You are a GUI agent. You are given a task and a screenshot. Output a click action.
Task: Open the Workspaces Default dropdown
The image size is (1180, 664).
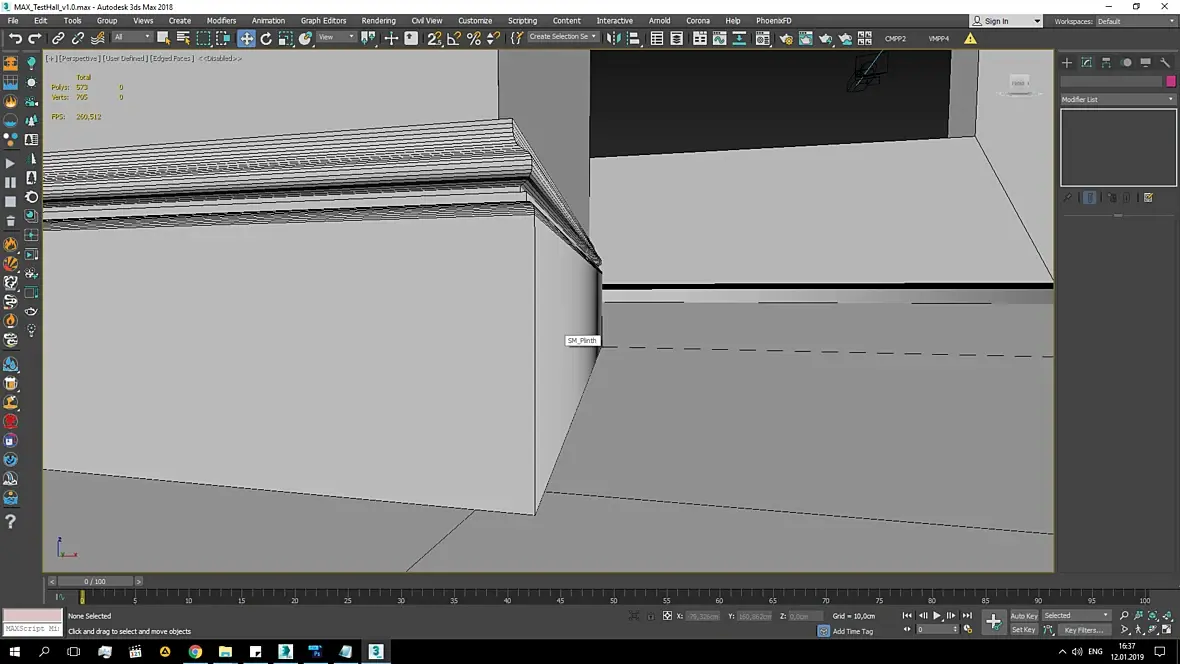(x=1133, y=21)
